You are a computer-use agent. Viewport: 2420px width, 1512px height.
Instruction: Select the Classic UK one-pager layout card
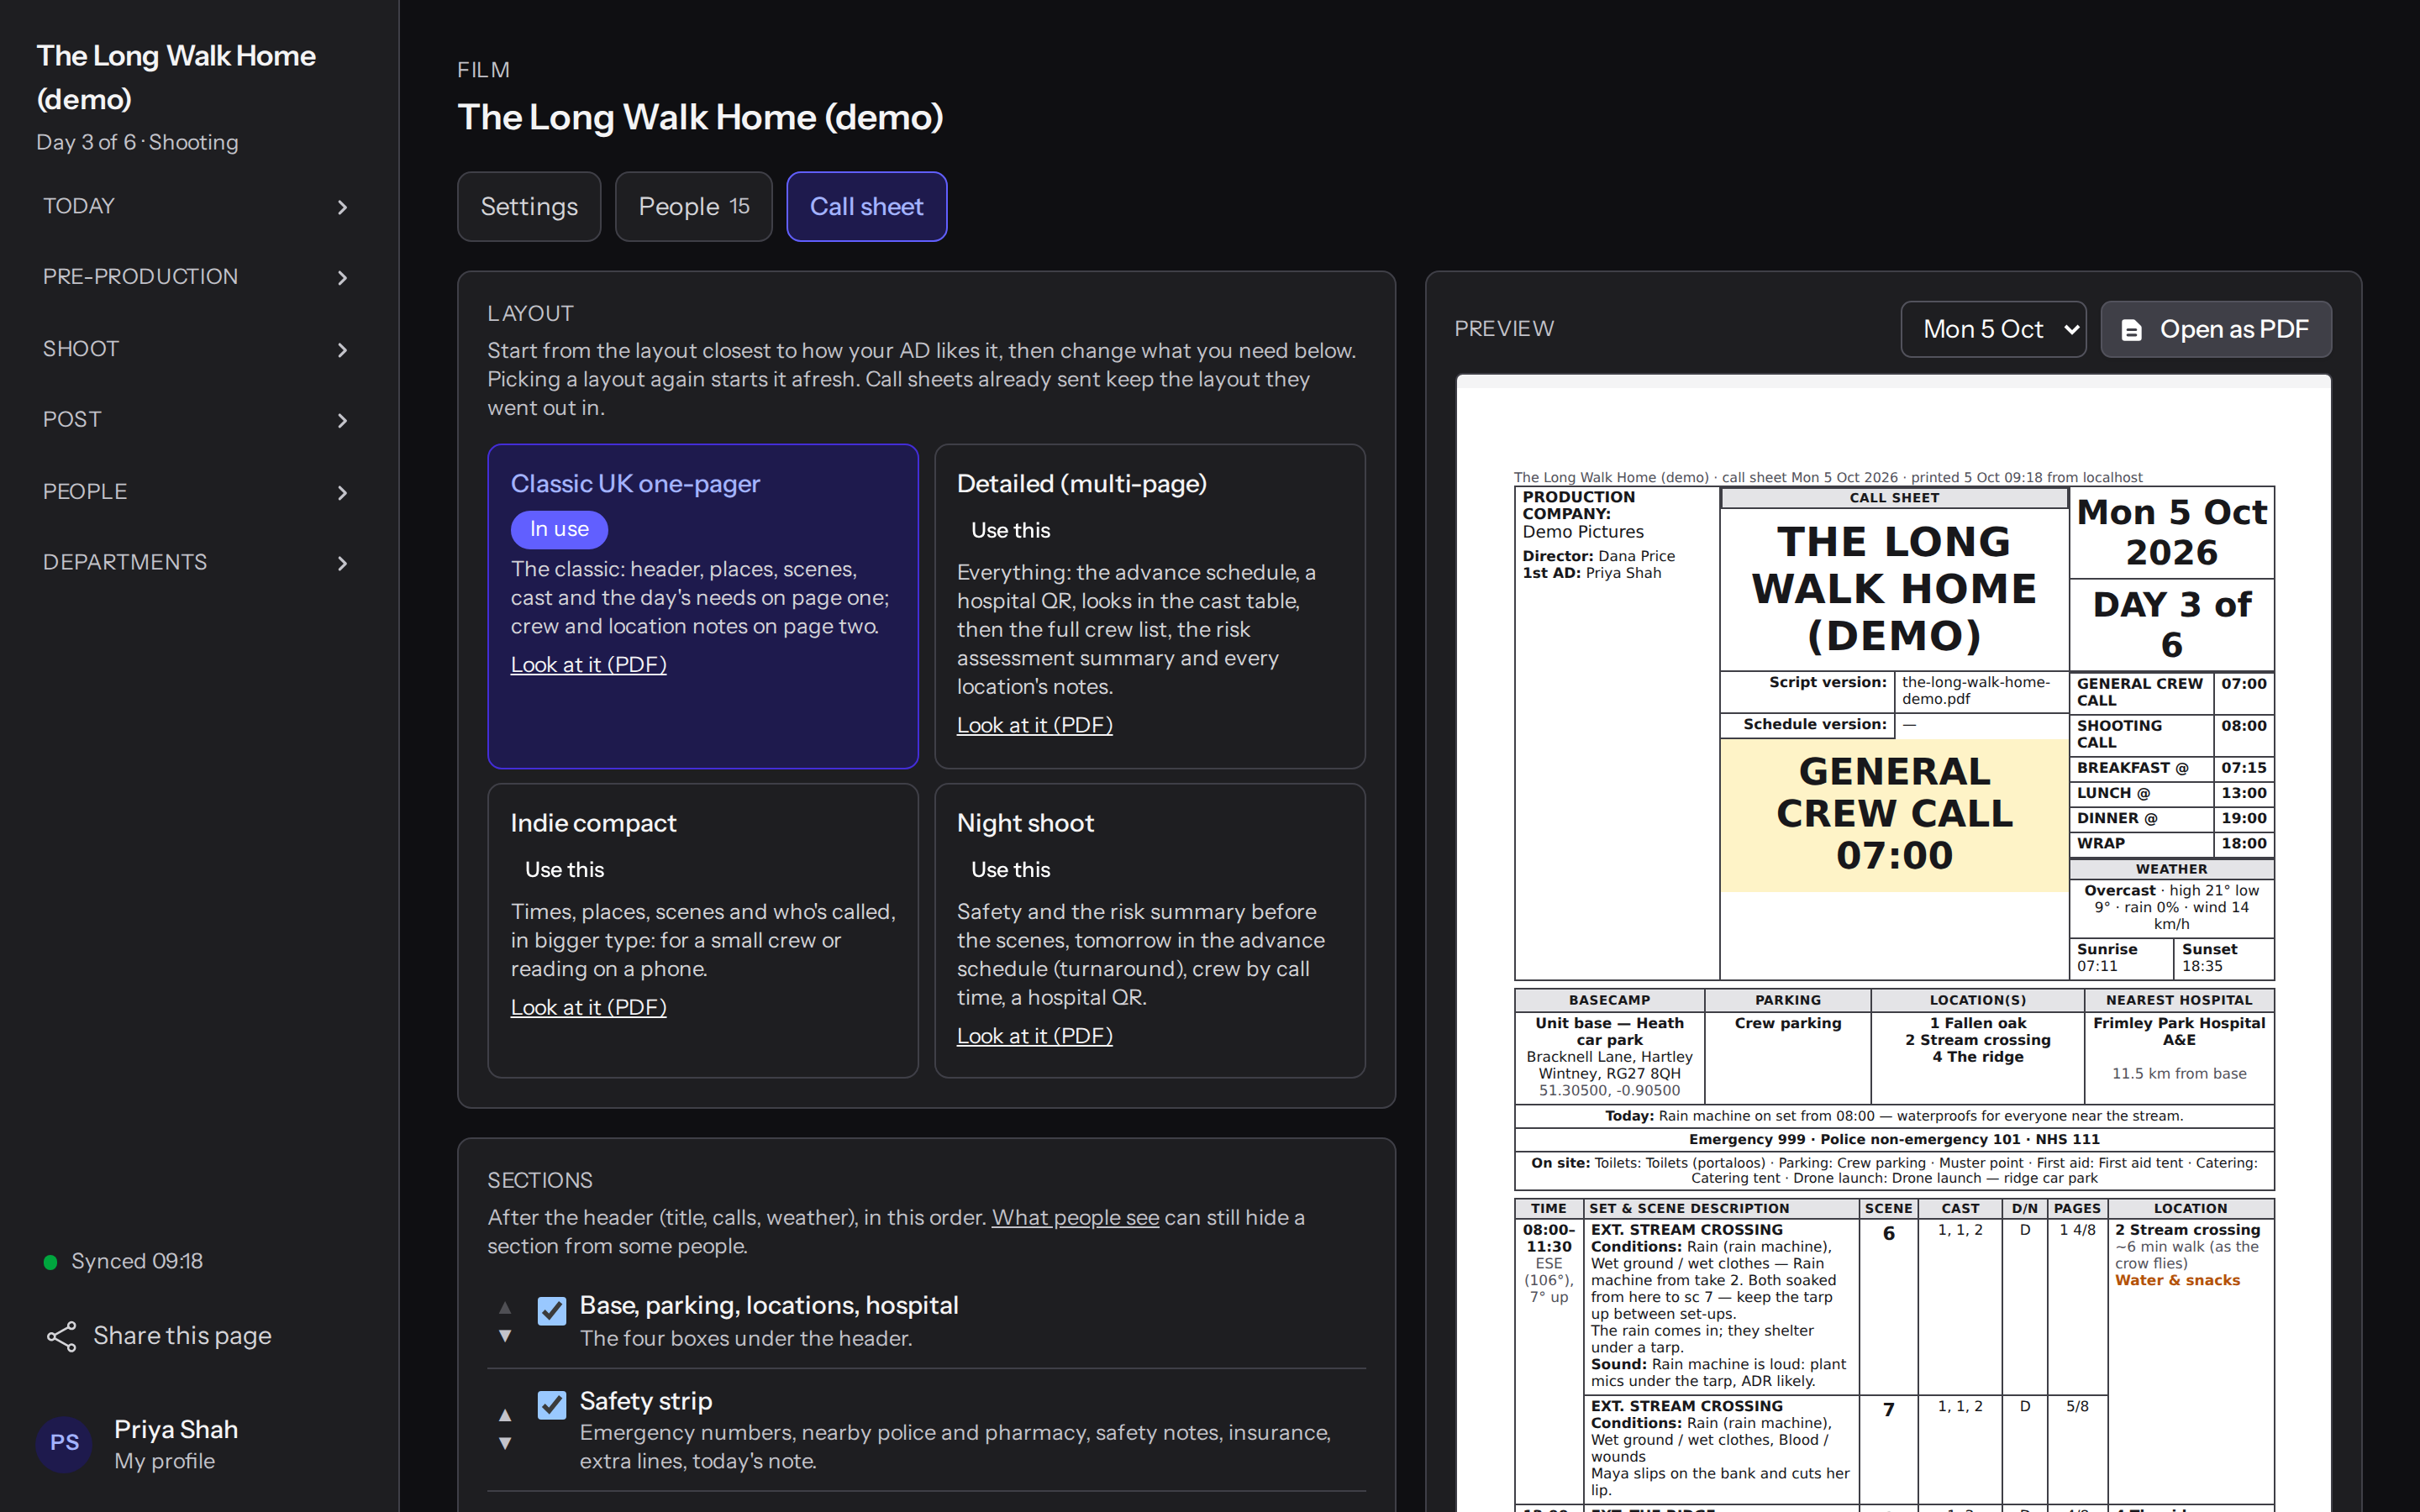coord(703,606)
